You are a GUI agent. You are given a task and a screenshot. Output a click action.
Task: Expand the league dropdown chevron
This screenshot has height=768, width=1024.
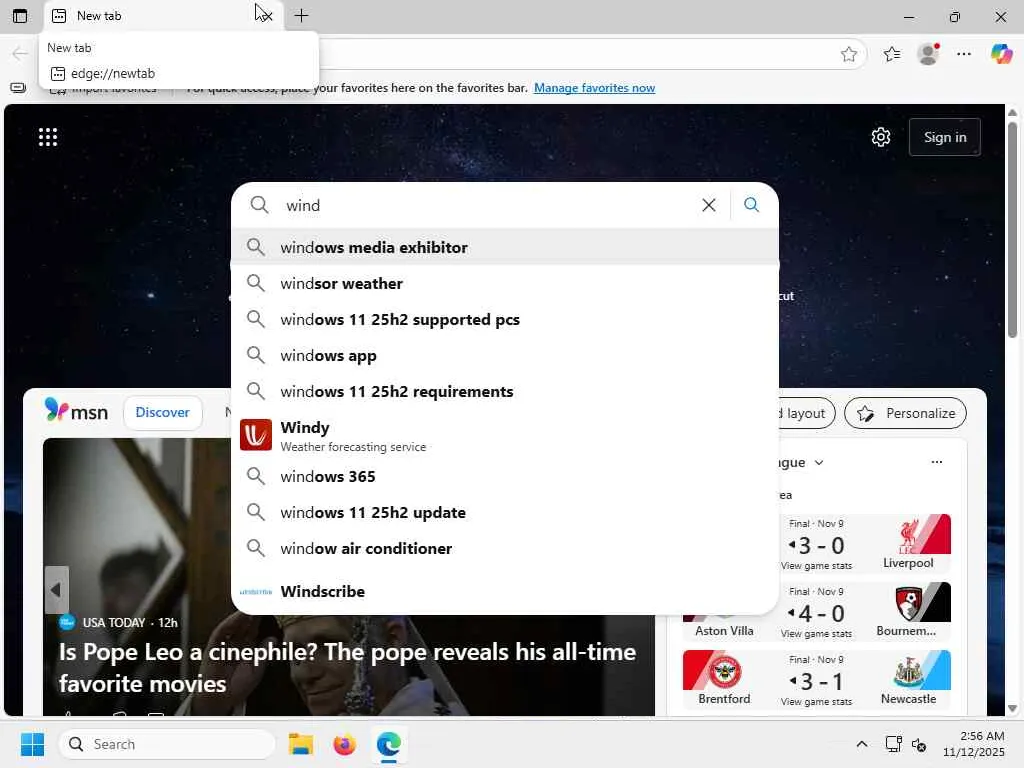click(x=819, y=462)
